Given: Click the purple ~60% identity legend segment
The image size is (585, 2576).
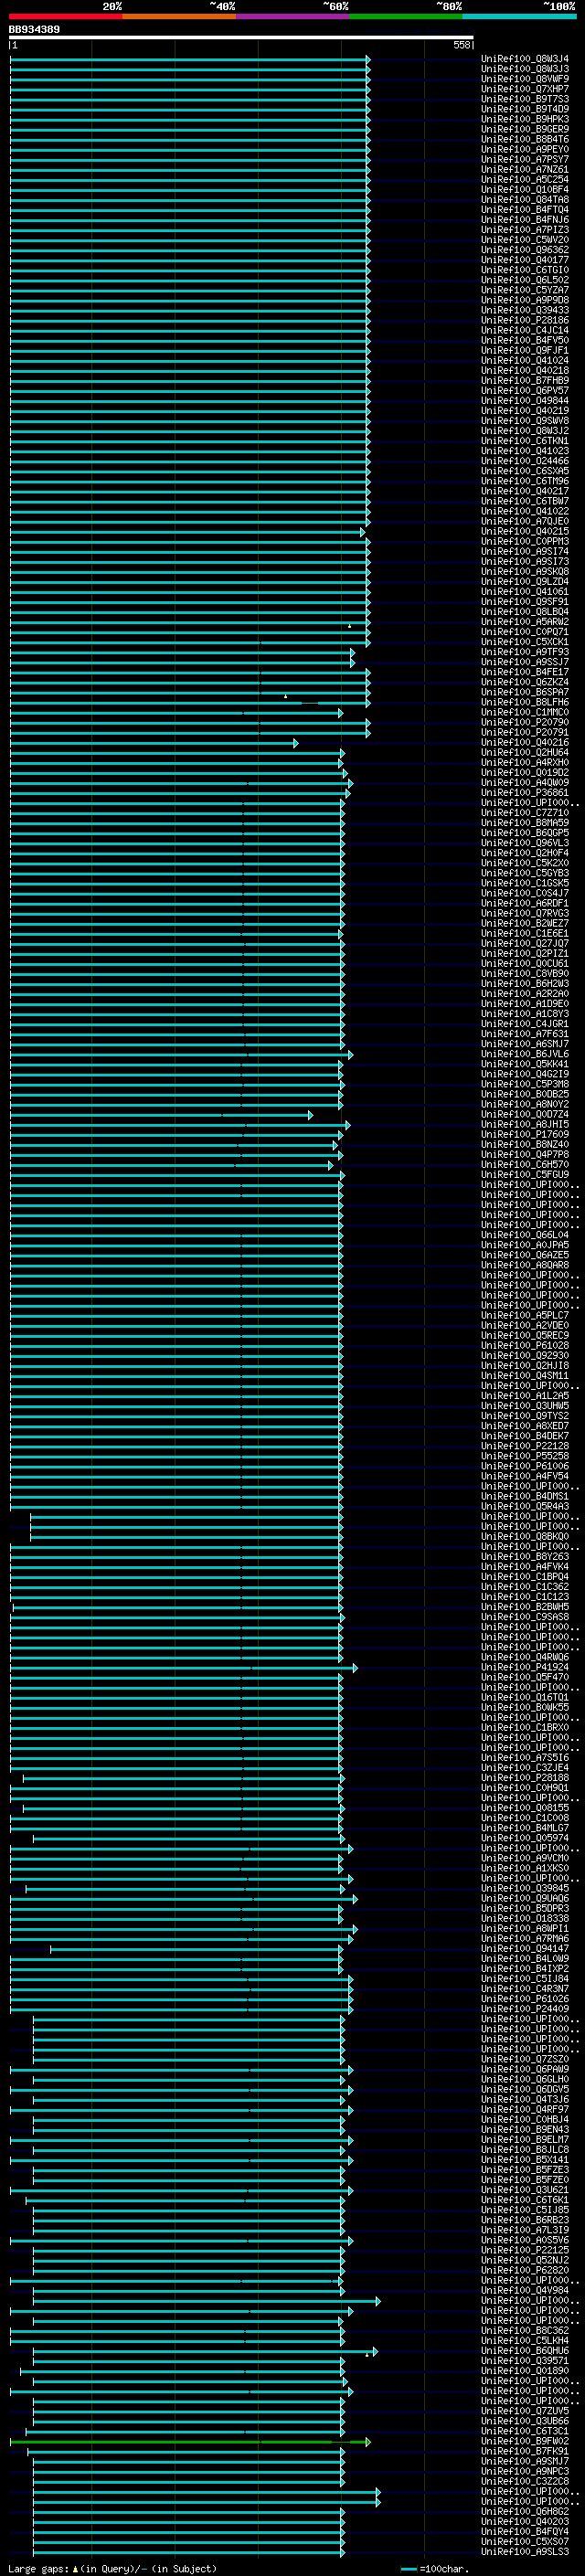Looking at the screenshot, I should pos(293,16).
